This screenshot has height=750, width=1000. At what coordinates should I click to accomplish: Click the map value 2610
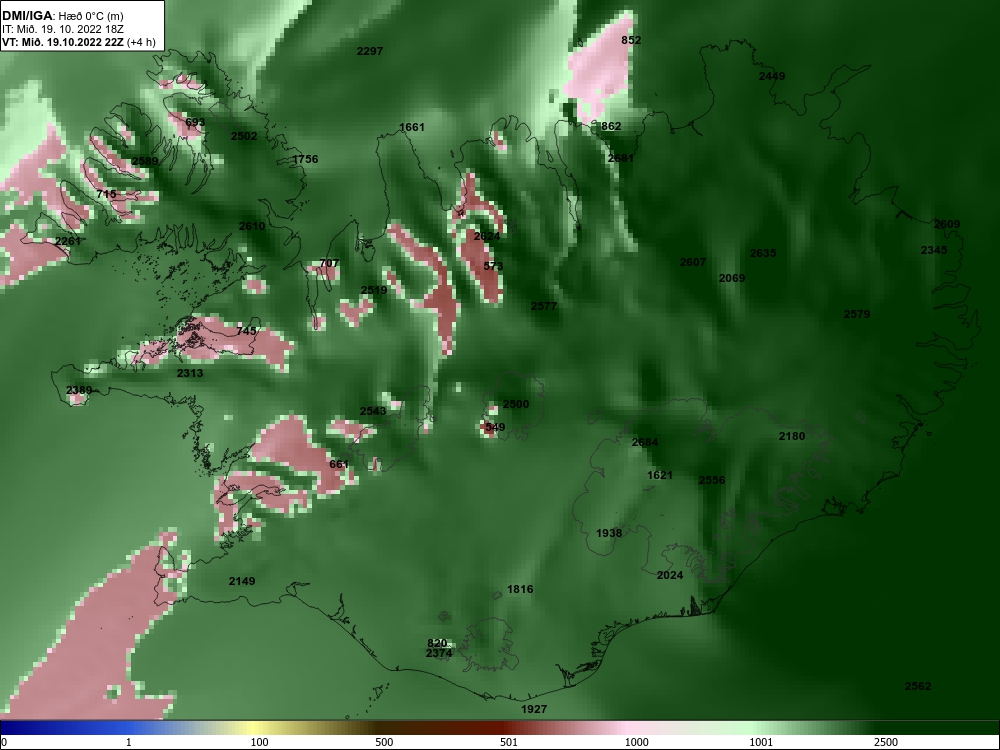point(252,226)
